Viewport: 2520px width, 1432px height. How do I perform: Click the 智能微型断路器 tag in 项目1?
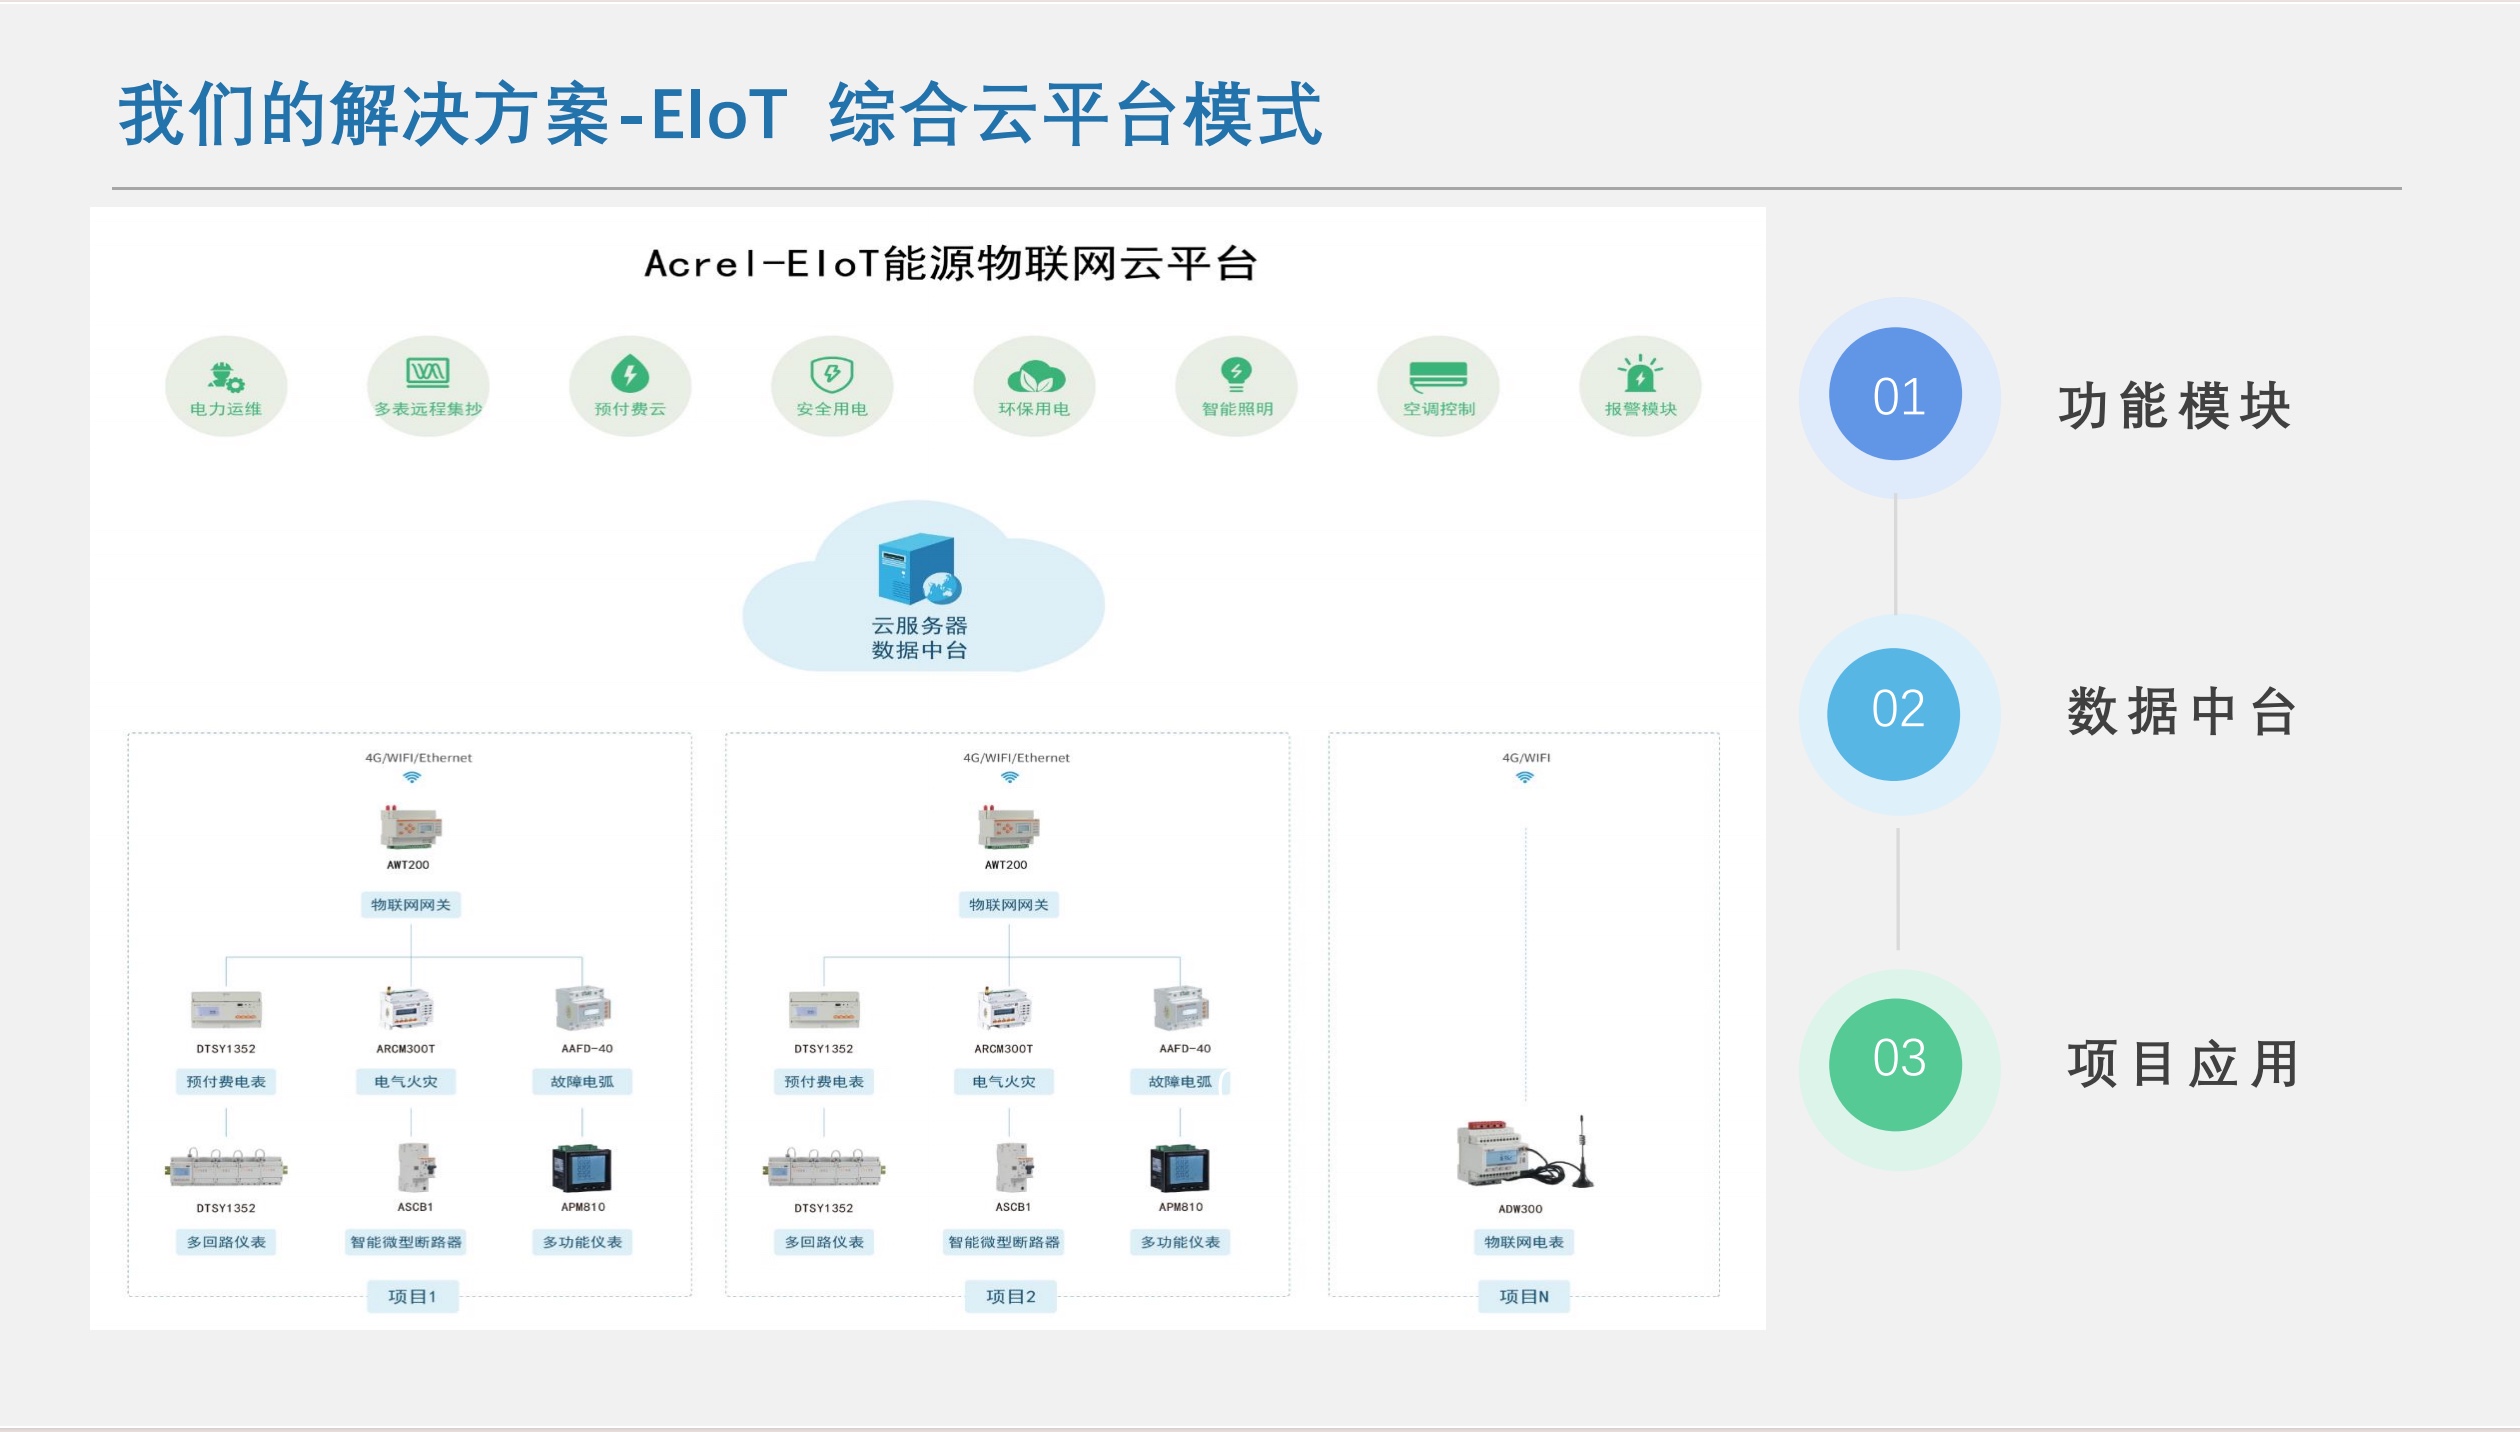tap(406, 1242)
